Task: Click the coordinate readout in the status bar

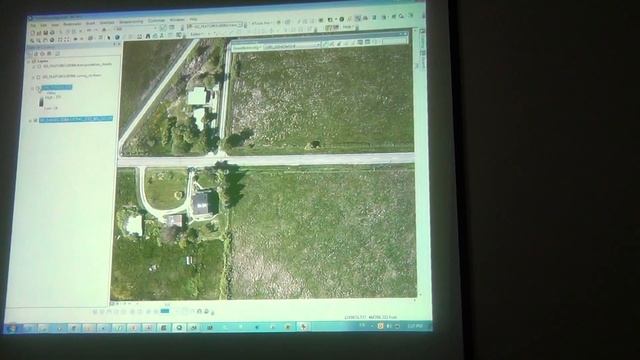Action: click(371, 317)
